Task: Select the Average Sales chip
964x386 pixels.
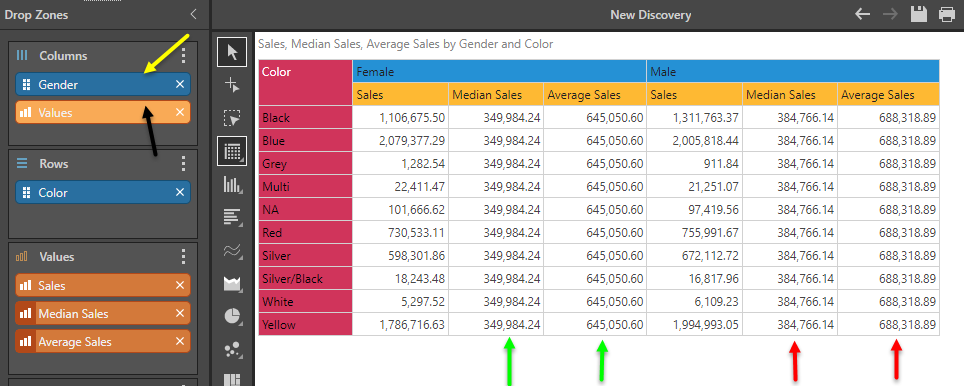Action: tap(103, 341)
